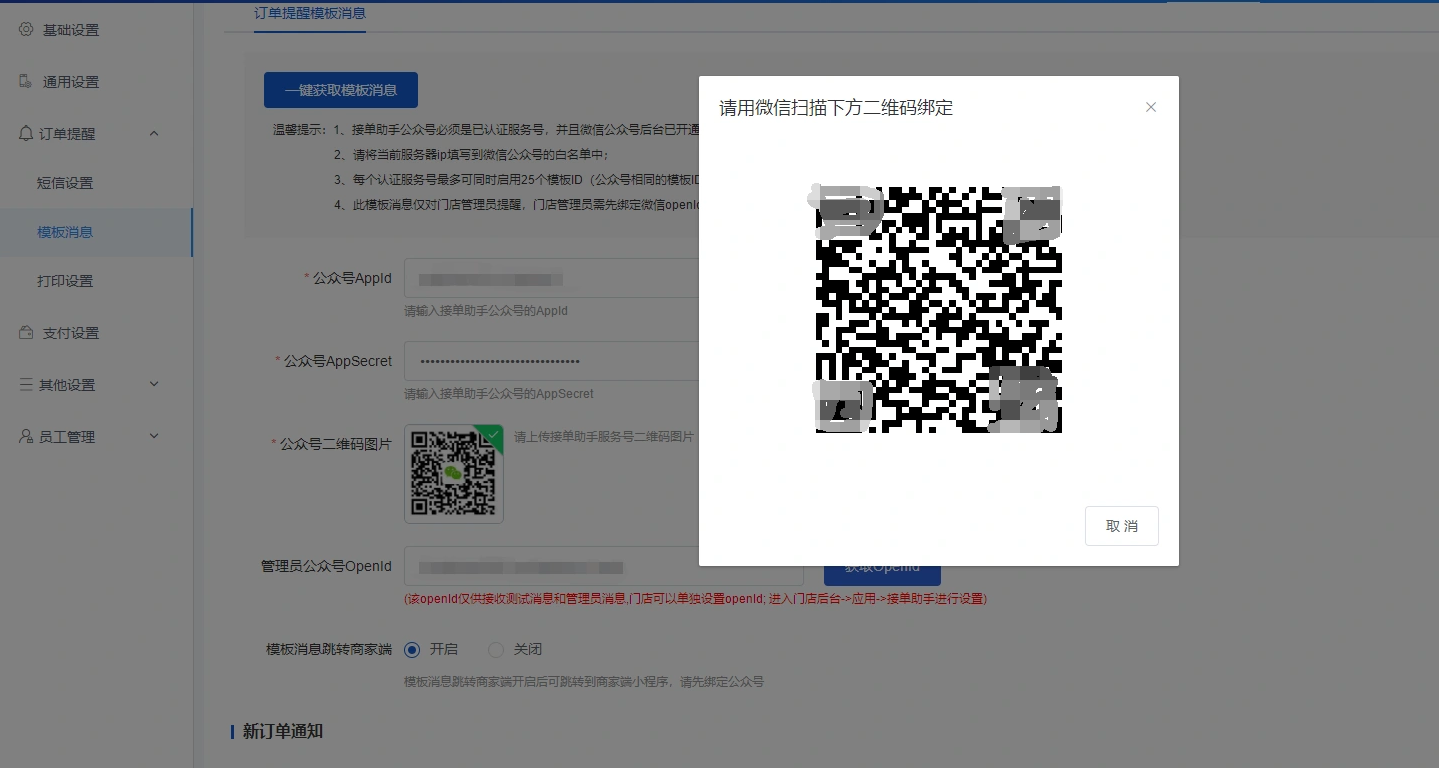Select the 关闭 radio button
Viewport: 1439px width, 768px height.
pyautogui.click(x=496, y=650)
